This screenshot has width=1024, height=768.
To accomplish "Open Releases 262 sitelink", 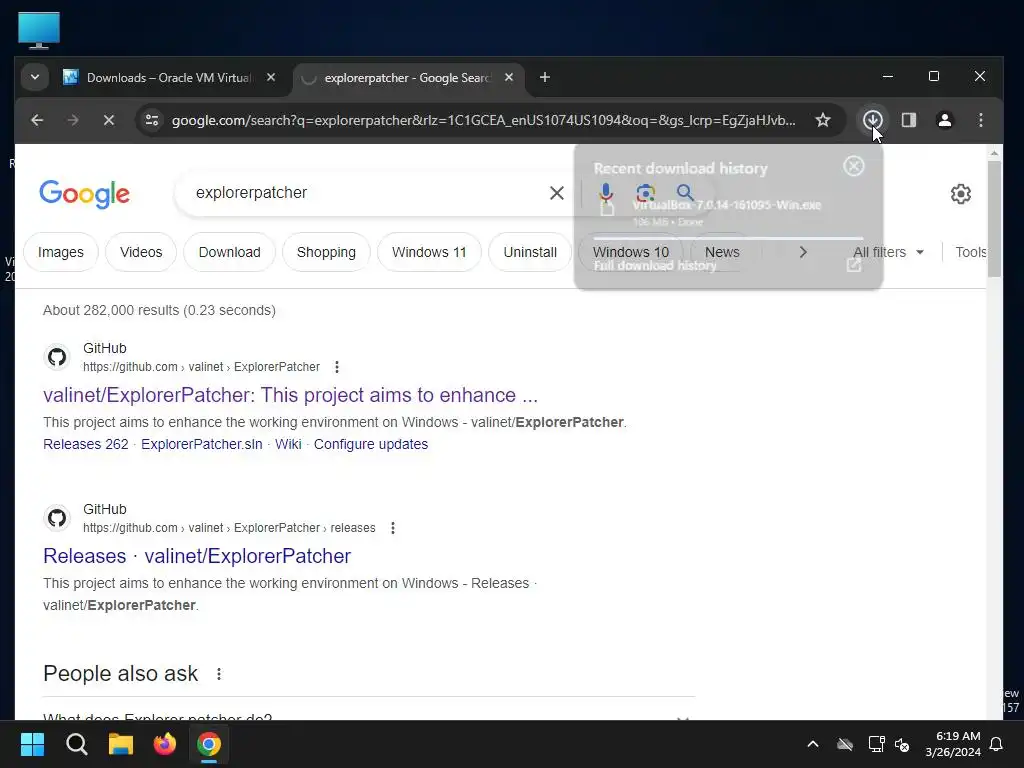I will coord(86,444).
